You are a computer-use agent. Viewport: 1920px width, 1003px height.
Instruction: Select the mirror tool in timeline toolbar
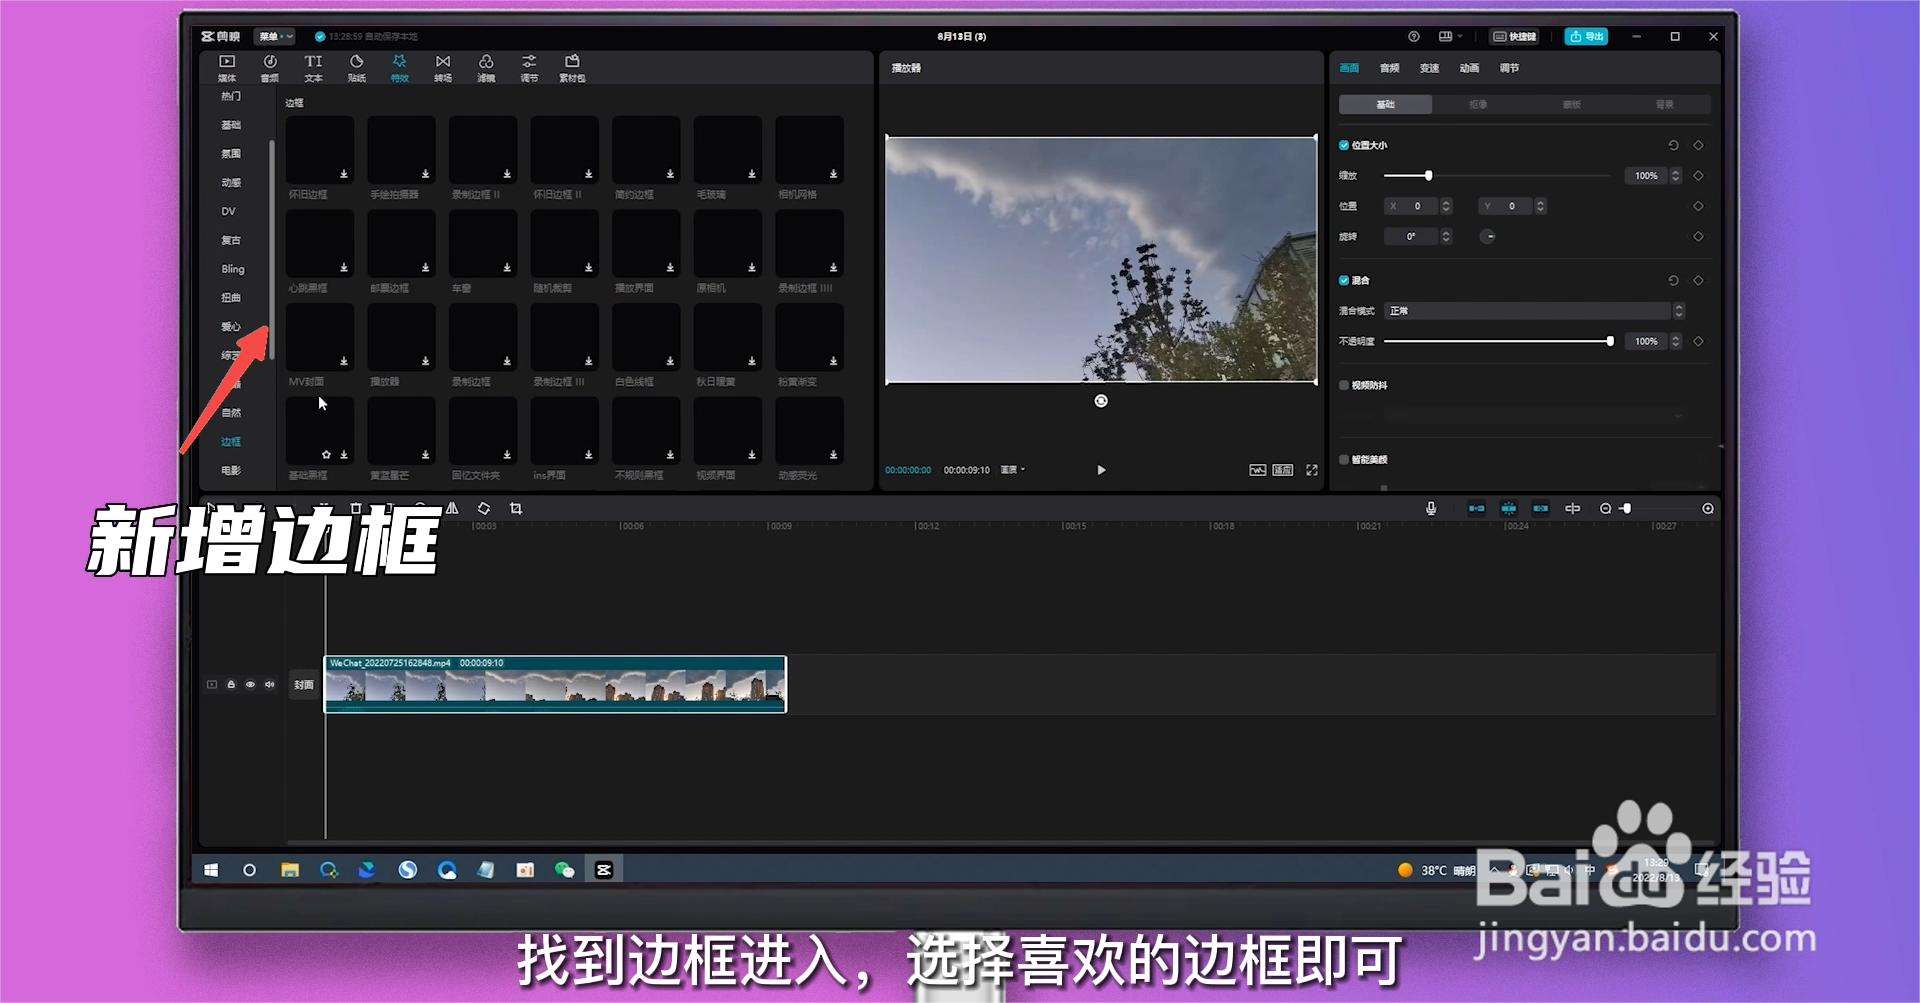click(x=452, y=508)
